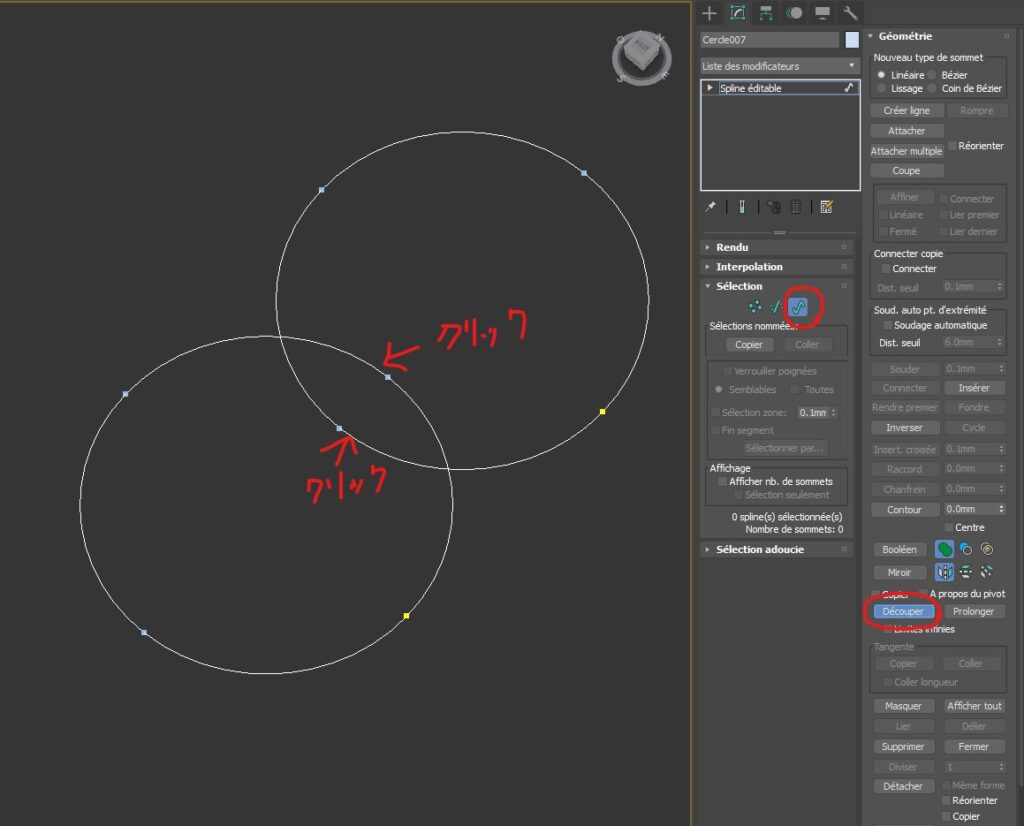This screenshot has width=1024, height=826.
Task: Expand the Rendu rollout
Action: tap(733, 247)
